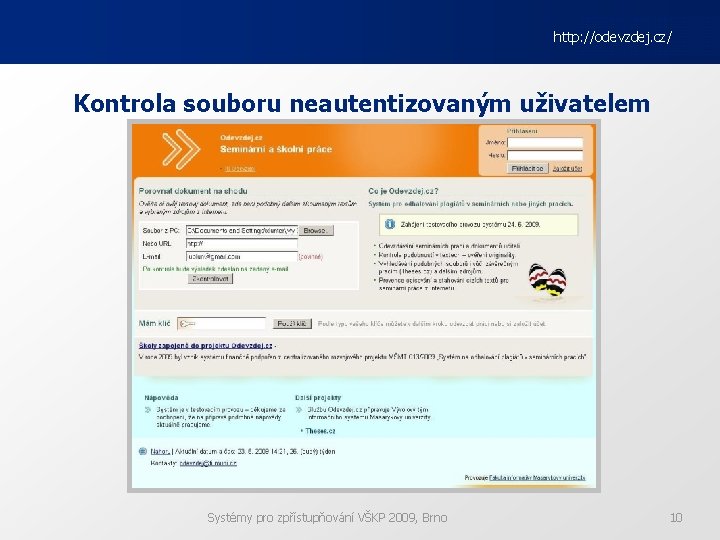720x540 pixels.
Task: Focus the Heslo password field
Action: click(545, 156)
